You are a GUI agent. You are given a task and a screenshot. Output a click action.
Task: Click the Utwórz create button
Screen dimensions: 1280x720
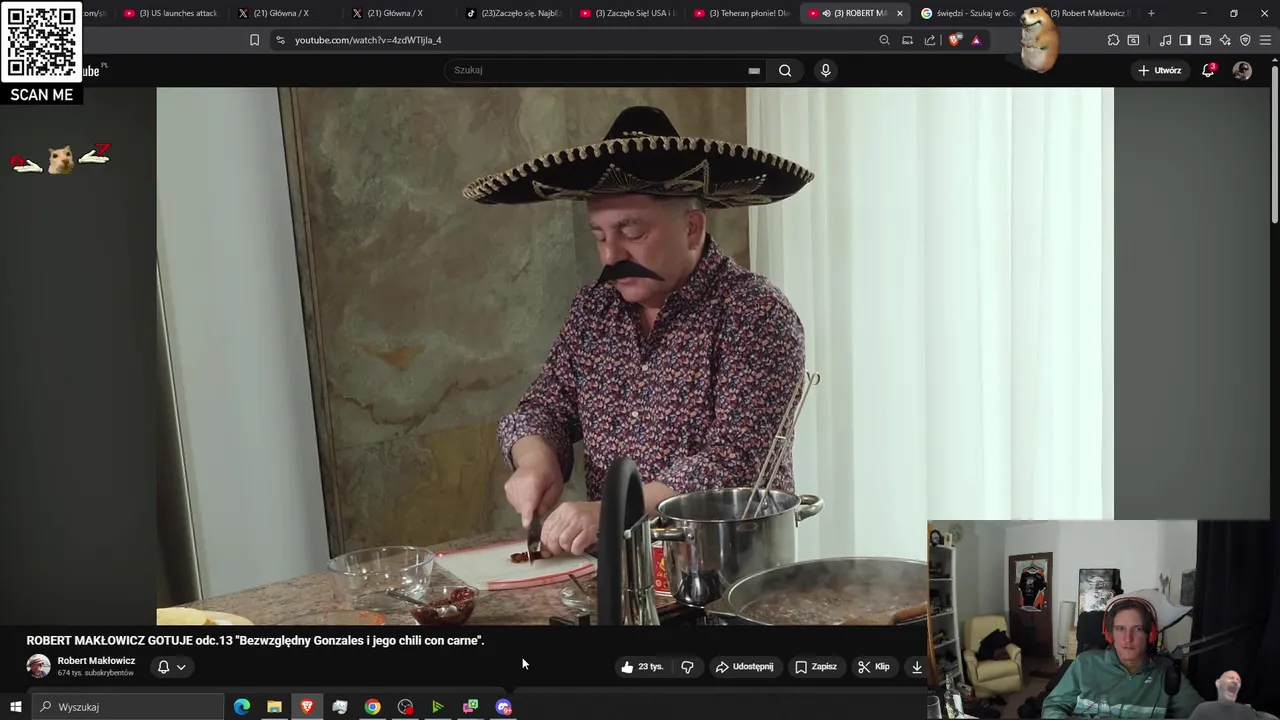click(1160, 70)
